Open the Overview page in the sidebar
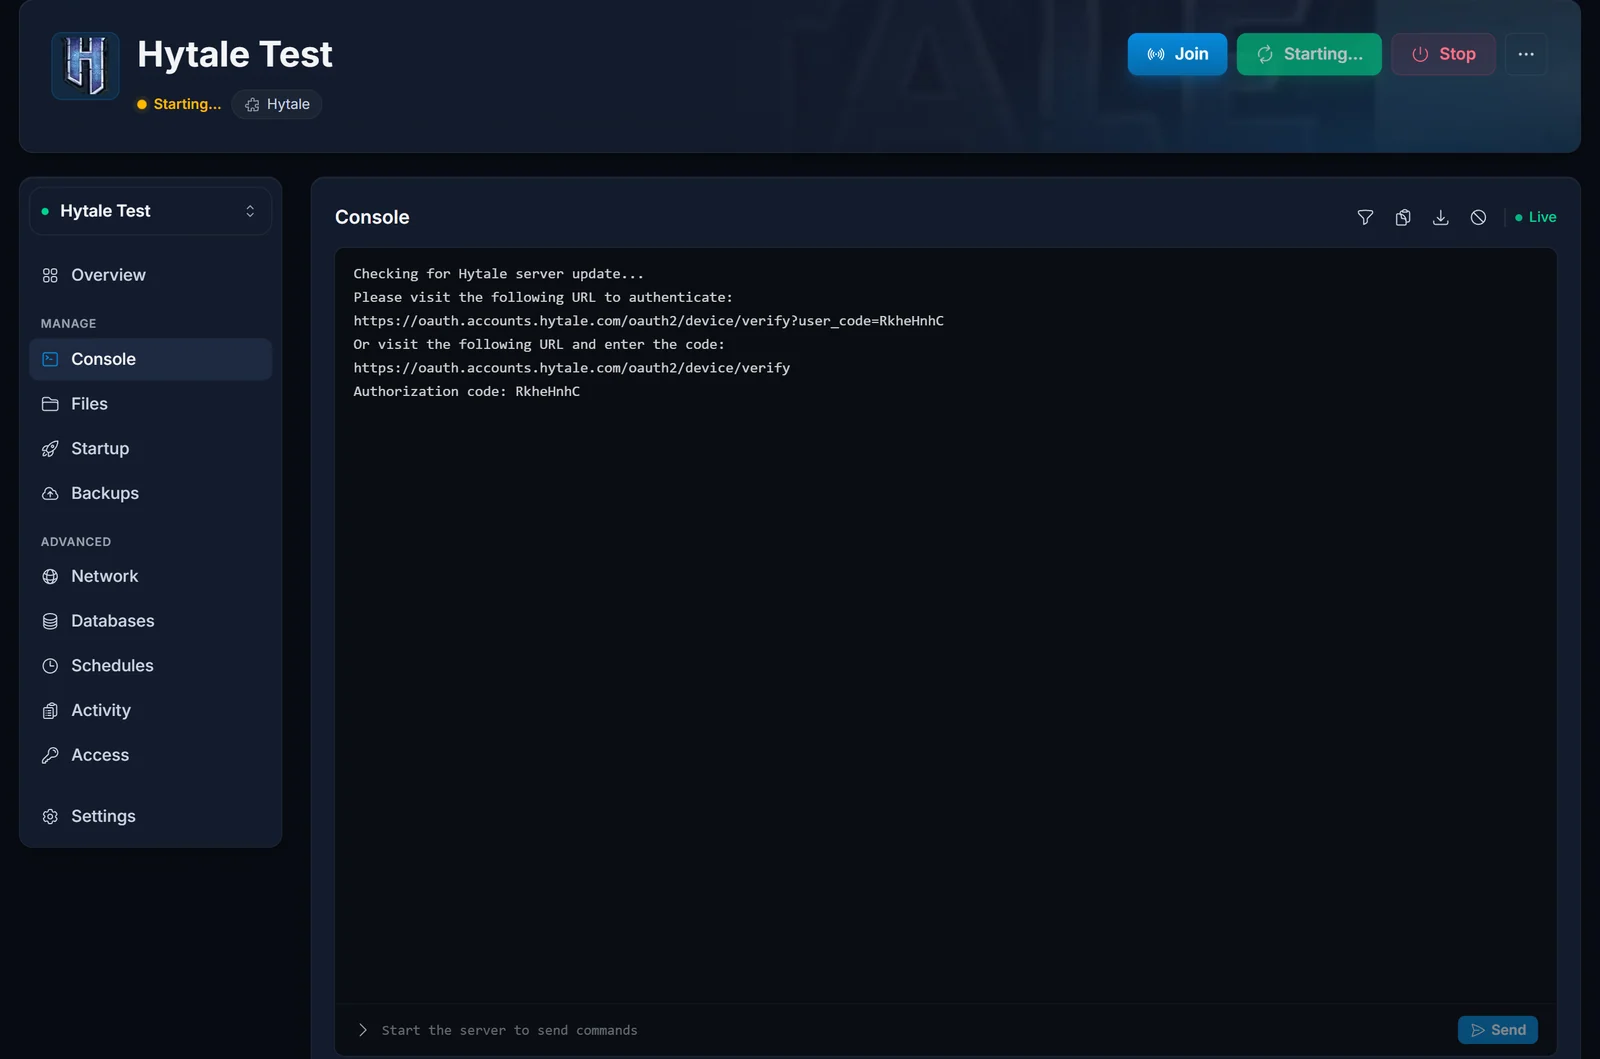This screenshot has height=1059, width=1600. (x=151, y=275)
